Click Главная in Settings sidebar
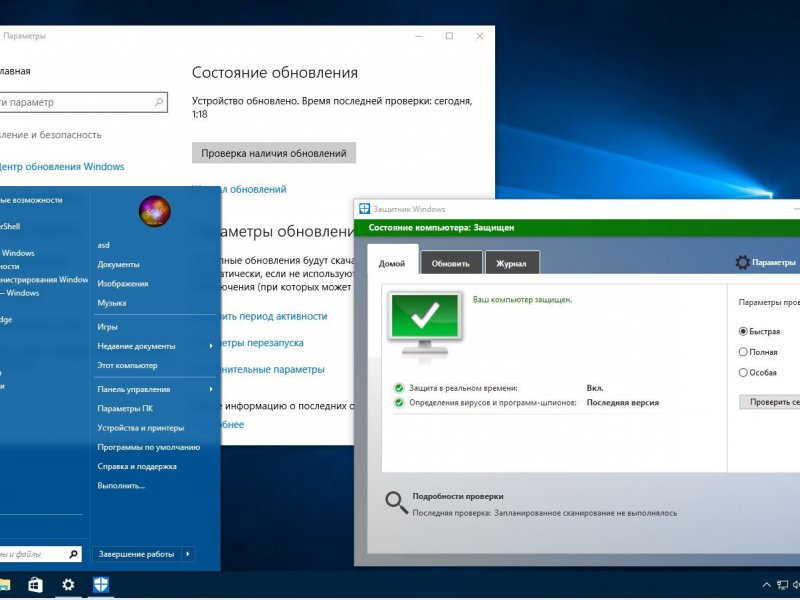The width and height of the screenshot is (800, 600). [15, 71]
